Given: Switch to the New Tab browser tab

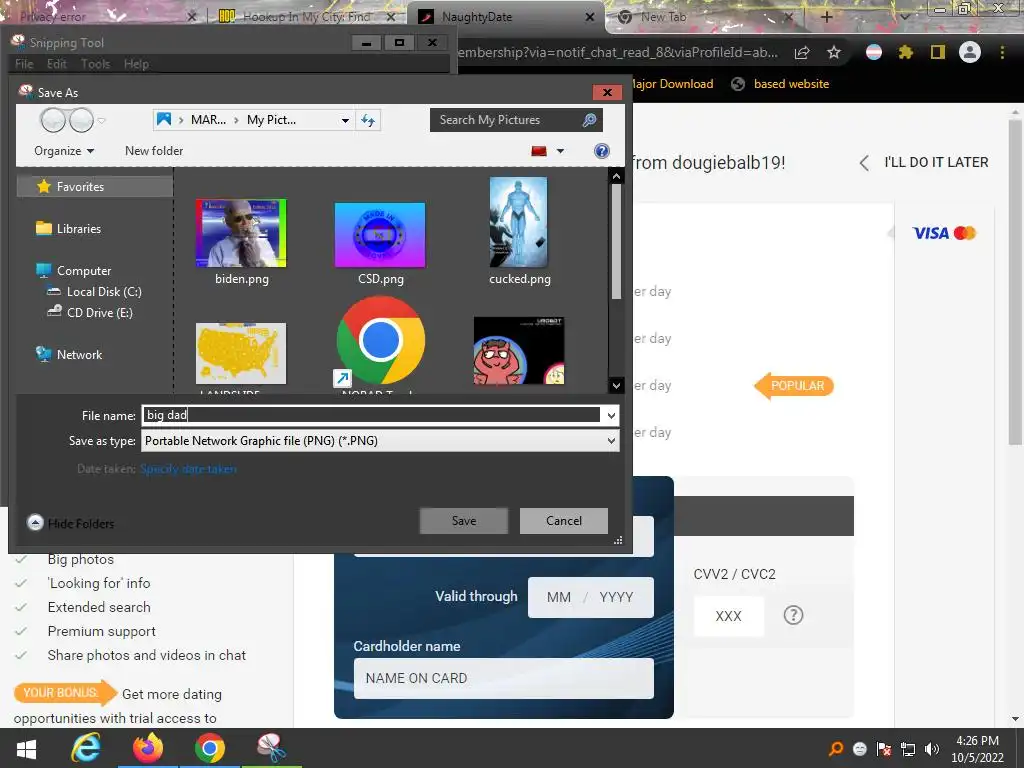Looking at the screenshot, I should [x=707, y=17].
